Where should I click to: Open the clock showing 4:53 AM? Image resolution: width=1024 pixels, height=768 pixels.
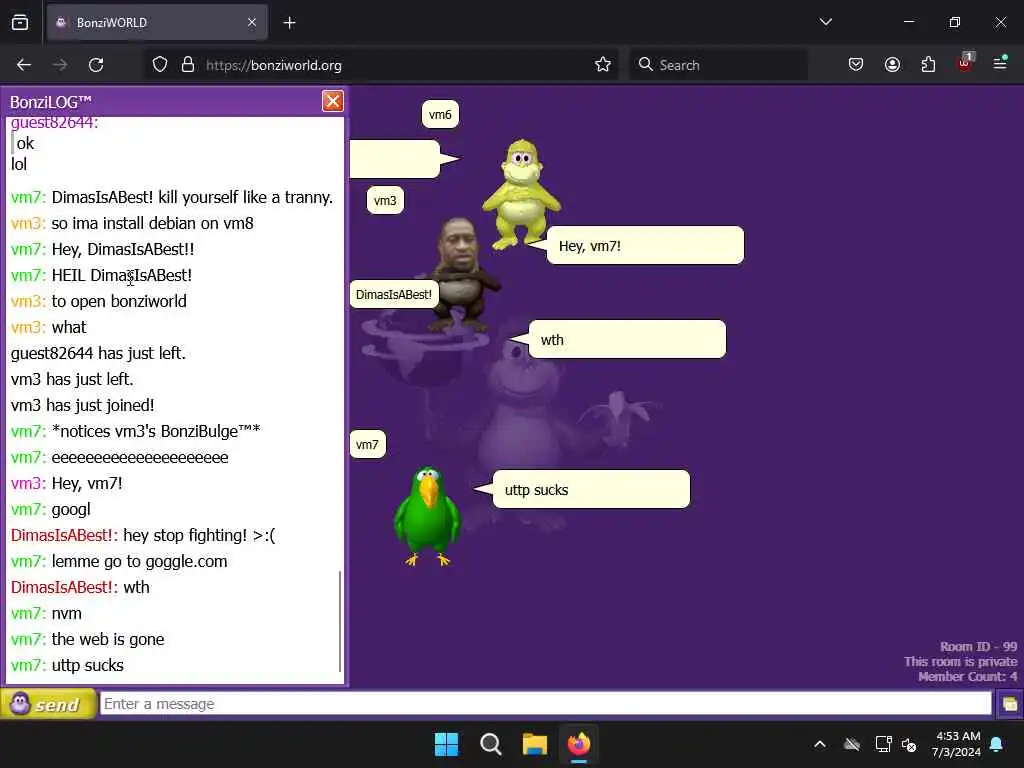957,744
